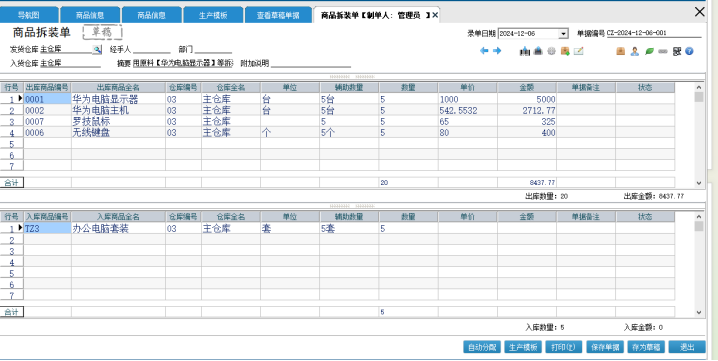Click the green leaf icon
Viewport: 718px width, 361px height.
pos(649,51)
